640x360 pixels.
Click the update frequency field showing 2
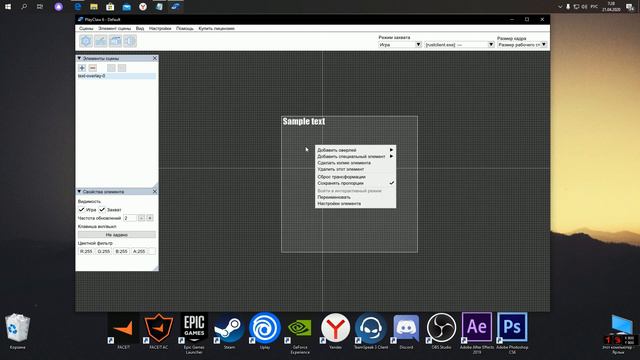pos(130,218)
